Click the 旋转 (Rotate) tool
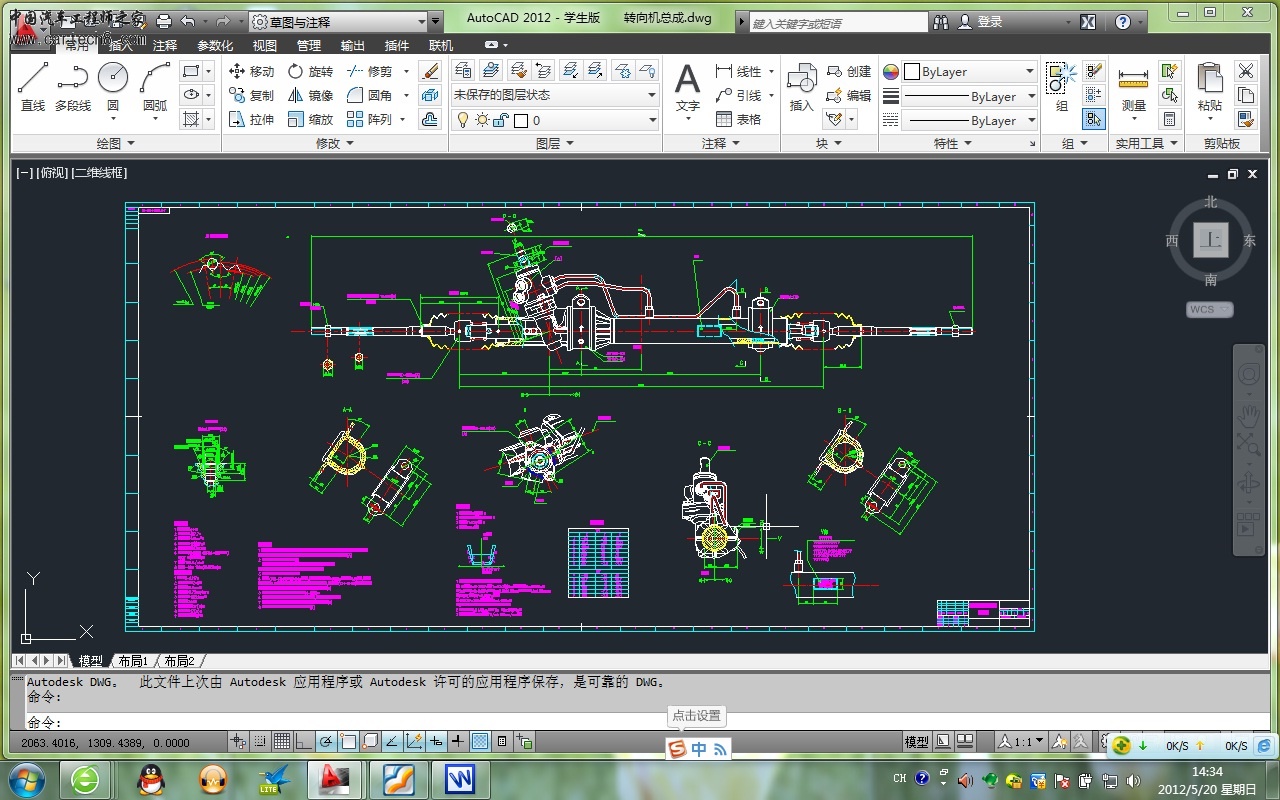This screenshot has height=800, width=1280. (310, 71)
